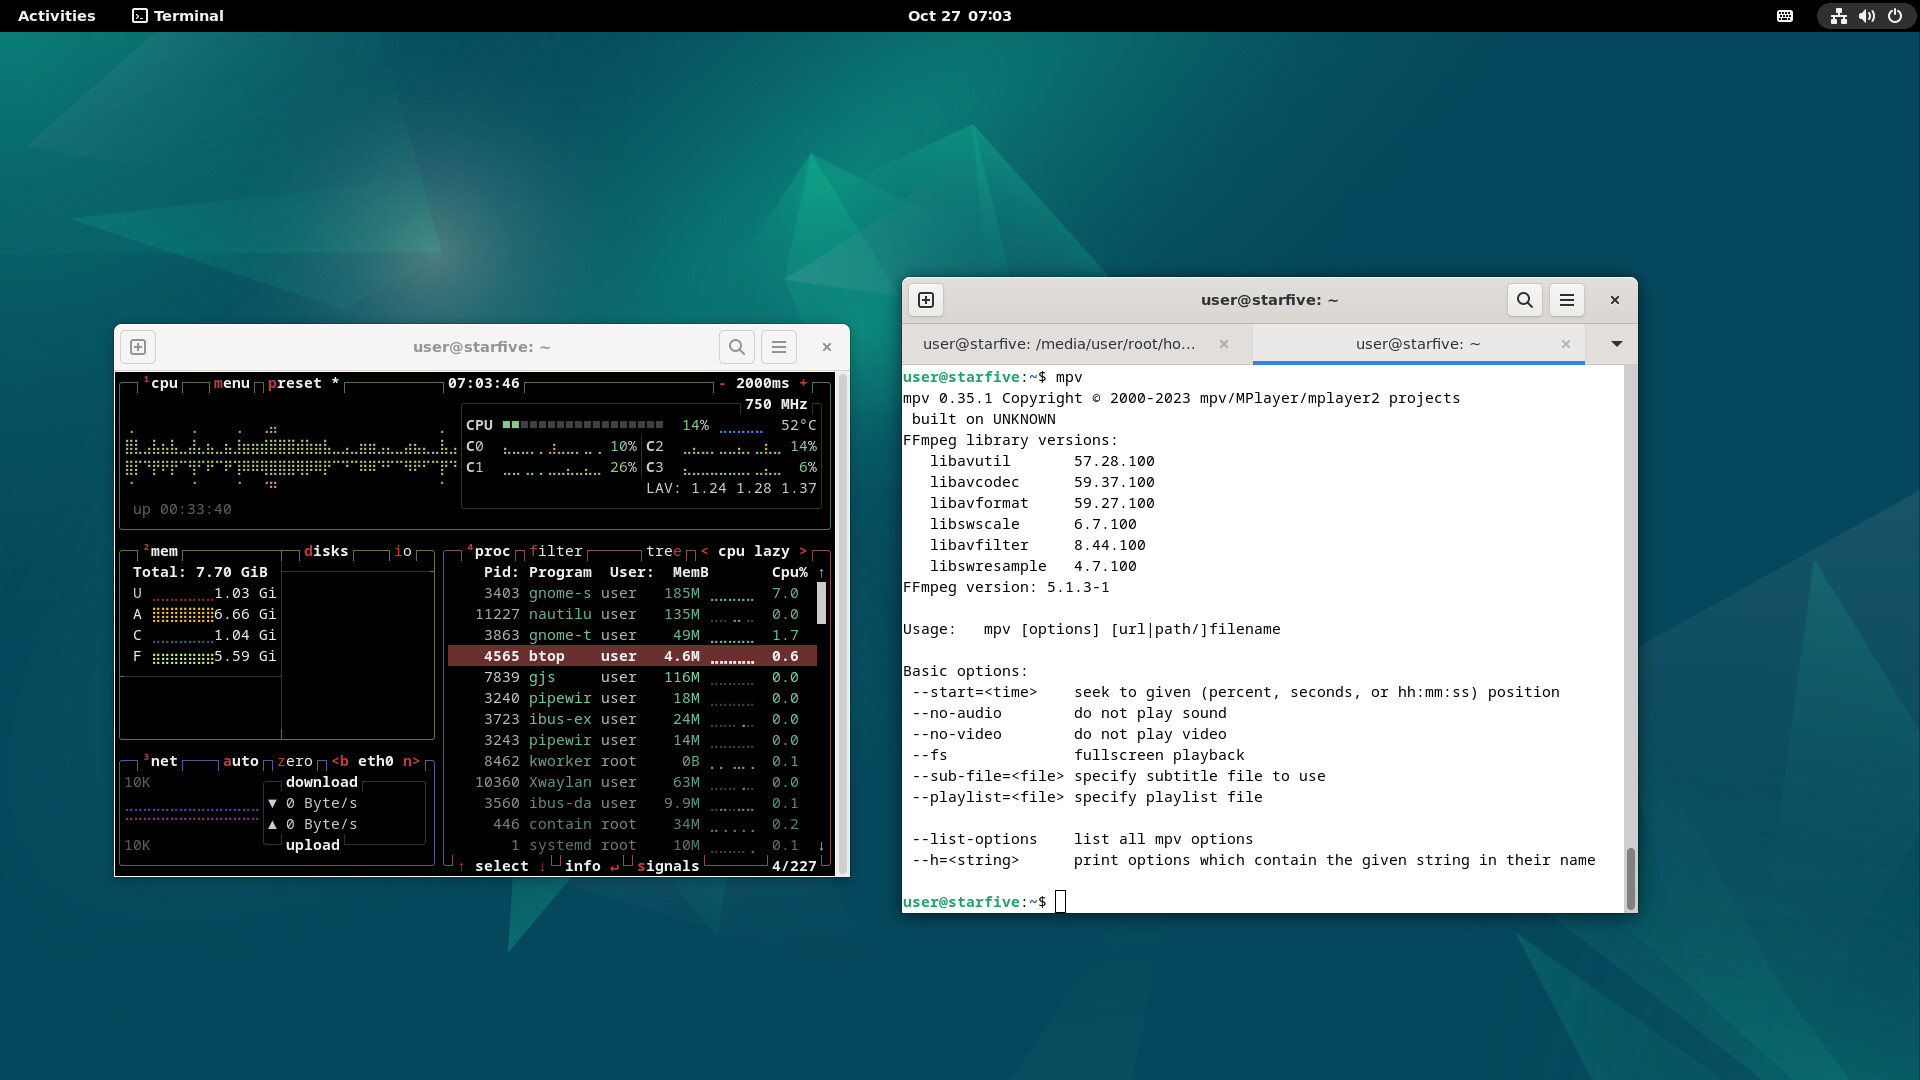Toggle btop proc tree view
Viewport: 1920px width, 1080px height.
click(x=663, y=551)
